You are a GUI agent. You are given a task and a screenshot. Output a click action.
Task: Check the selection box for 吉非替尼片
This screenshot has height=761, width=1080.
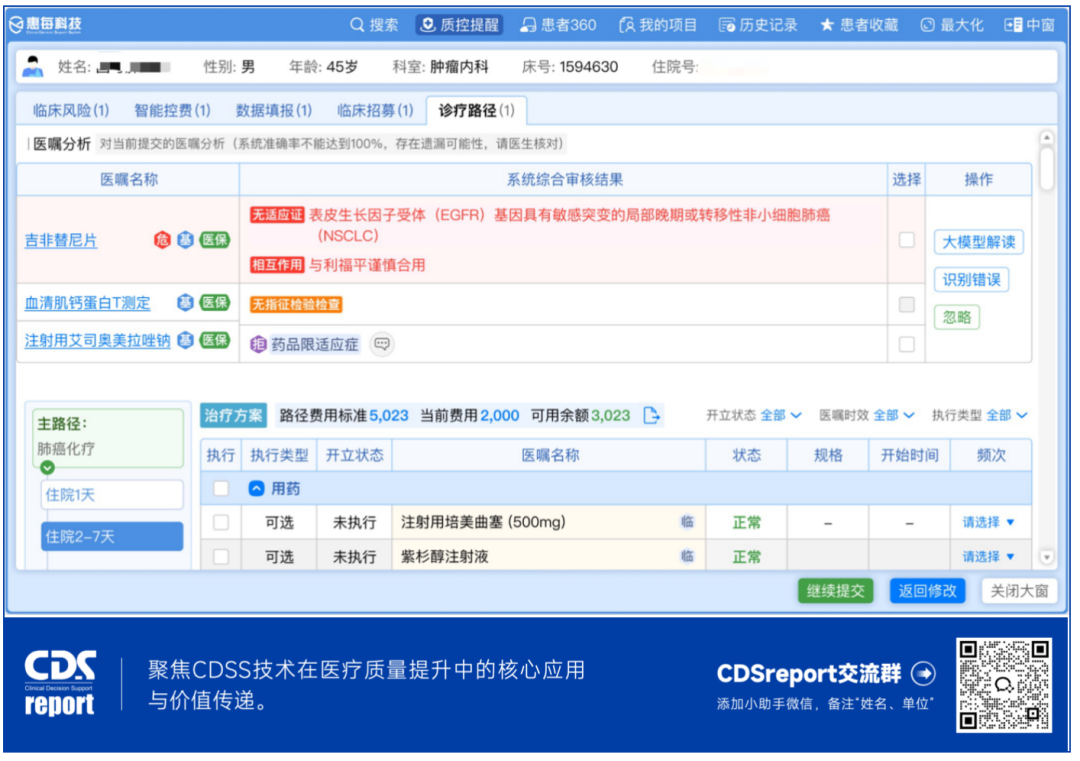907,241
